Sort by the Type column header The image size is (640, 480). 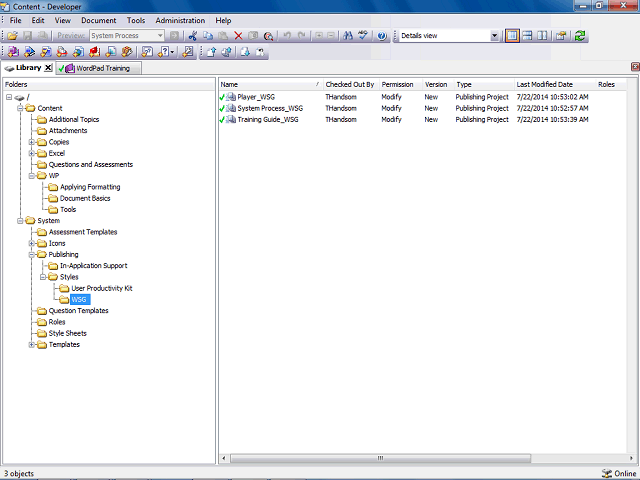click(x=484, y=84)
